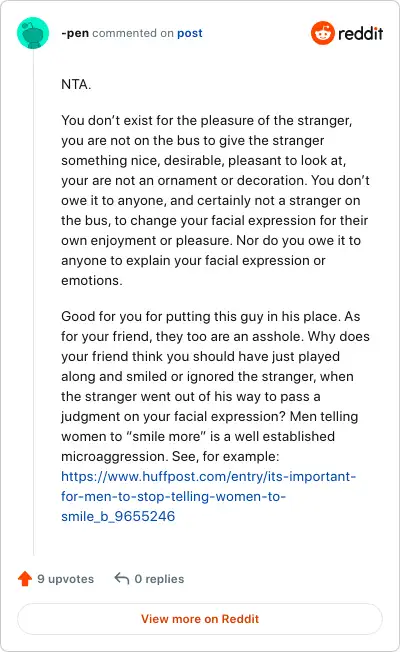Image resolution: width=400 pixels, height=652 pixels.
Task: Collapse comment via vertical thread line
Action: point(33,302)
